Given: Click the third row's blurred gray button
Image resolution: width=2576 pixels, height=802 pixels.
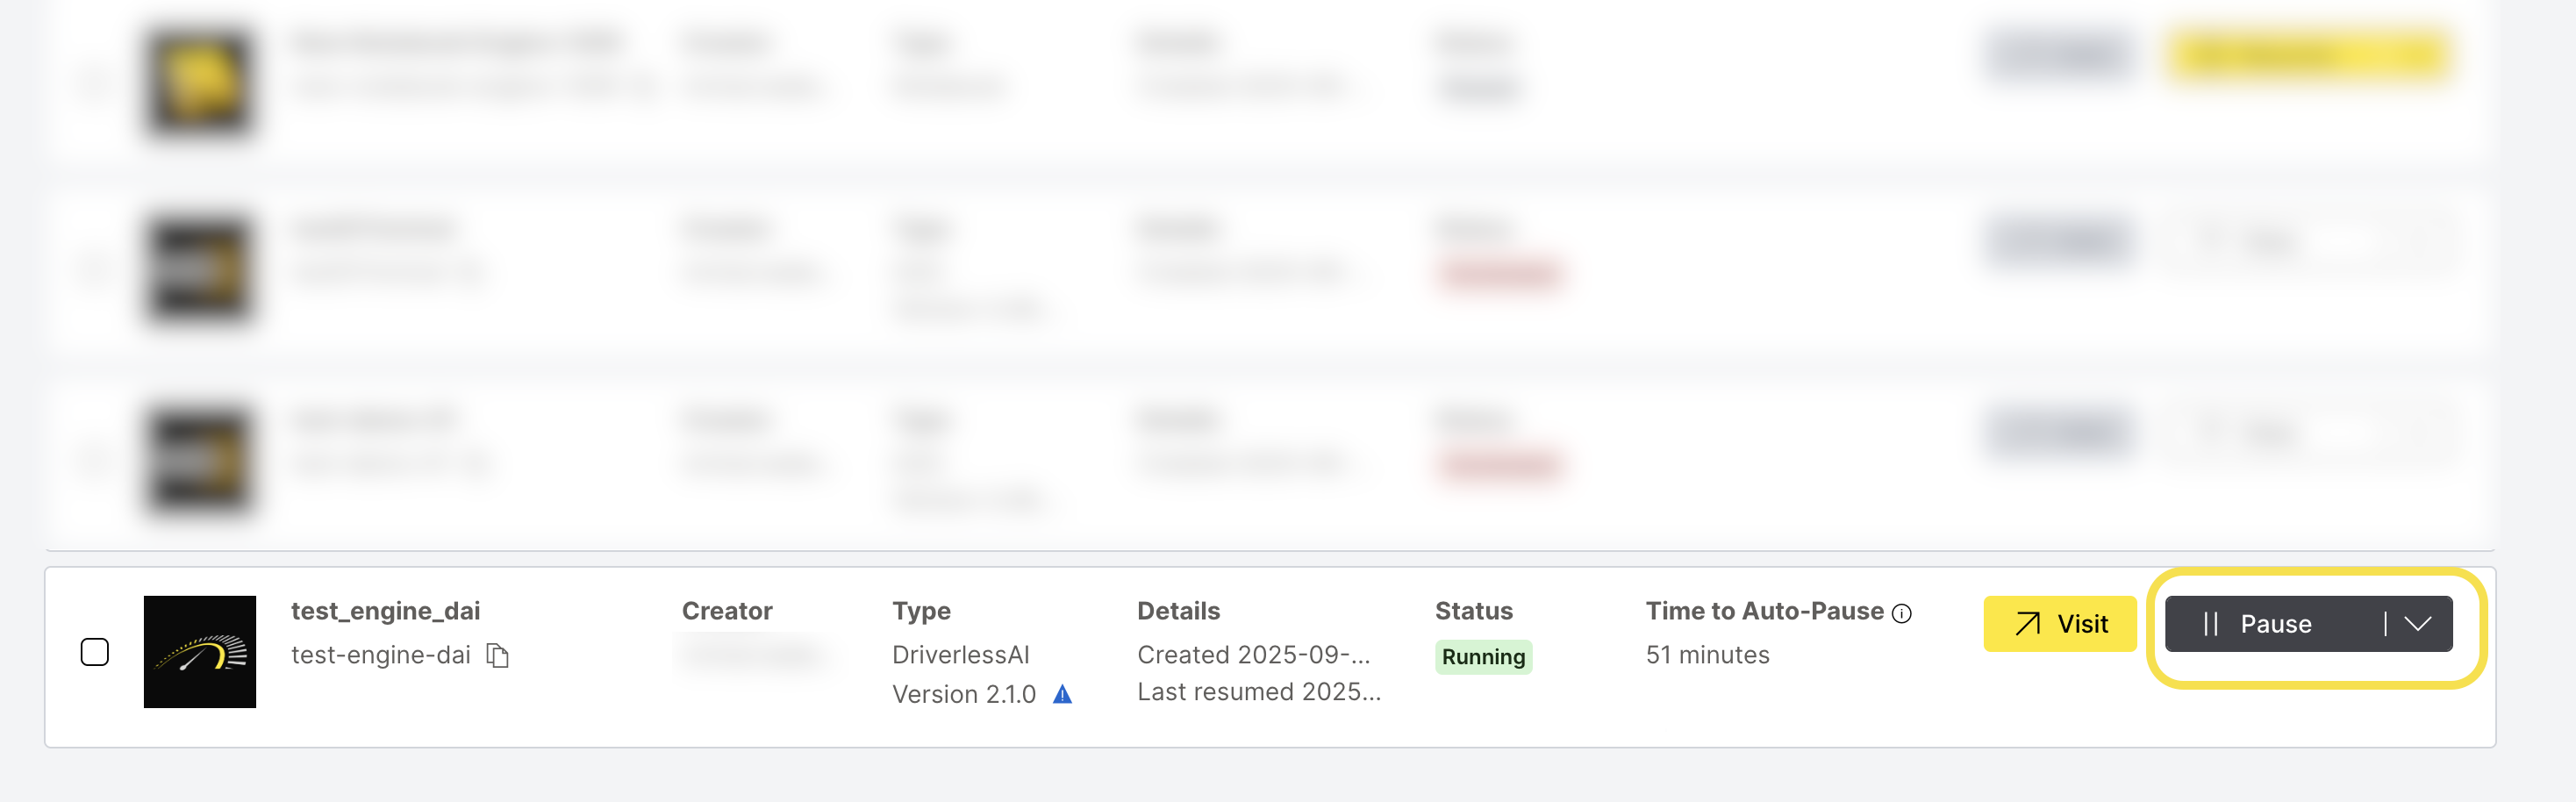Looking at the screenshot, I should pyautogui.click(x=2058, y=433).
